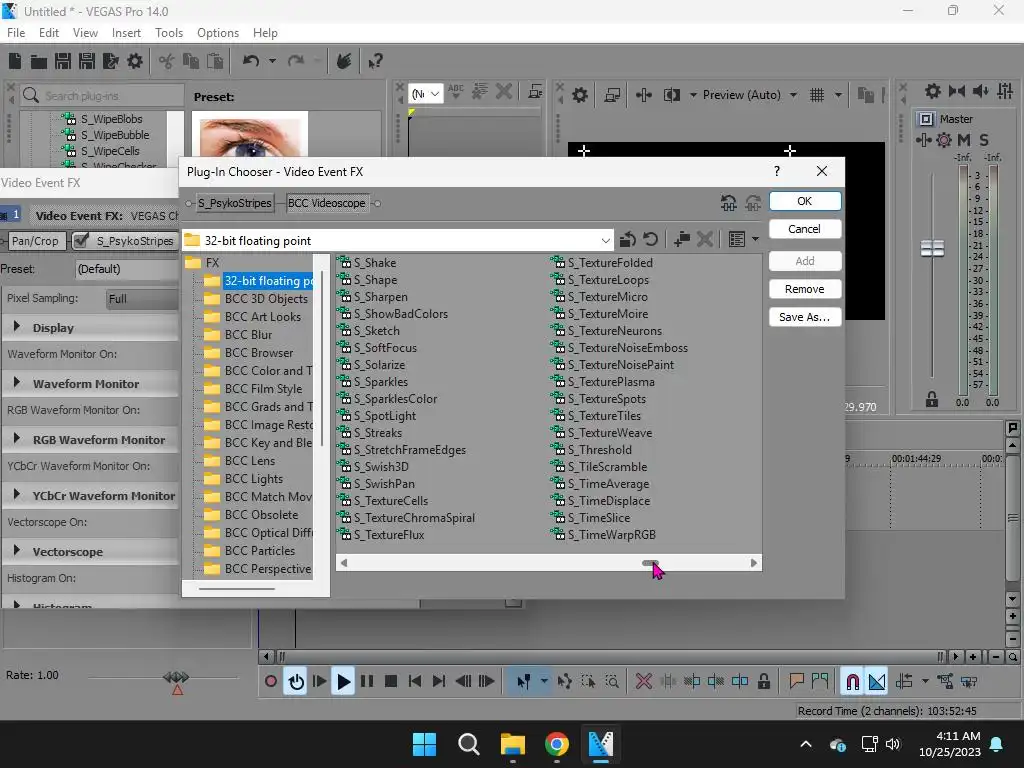This screenshot has height=768, width=1024.
Task: Toggle Master bus Mute M button
Action: pyautogui.click(x=964, y=140)
